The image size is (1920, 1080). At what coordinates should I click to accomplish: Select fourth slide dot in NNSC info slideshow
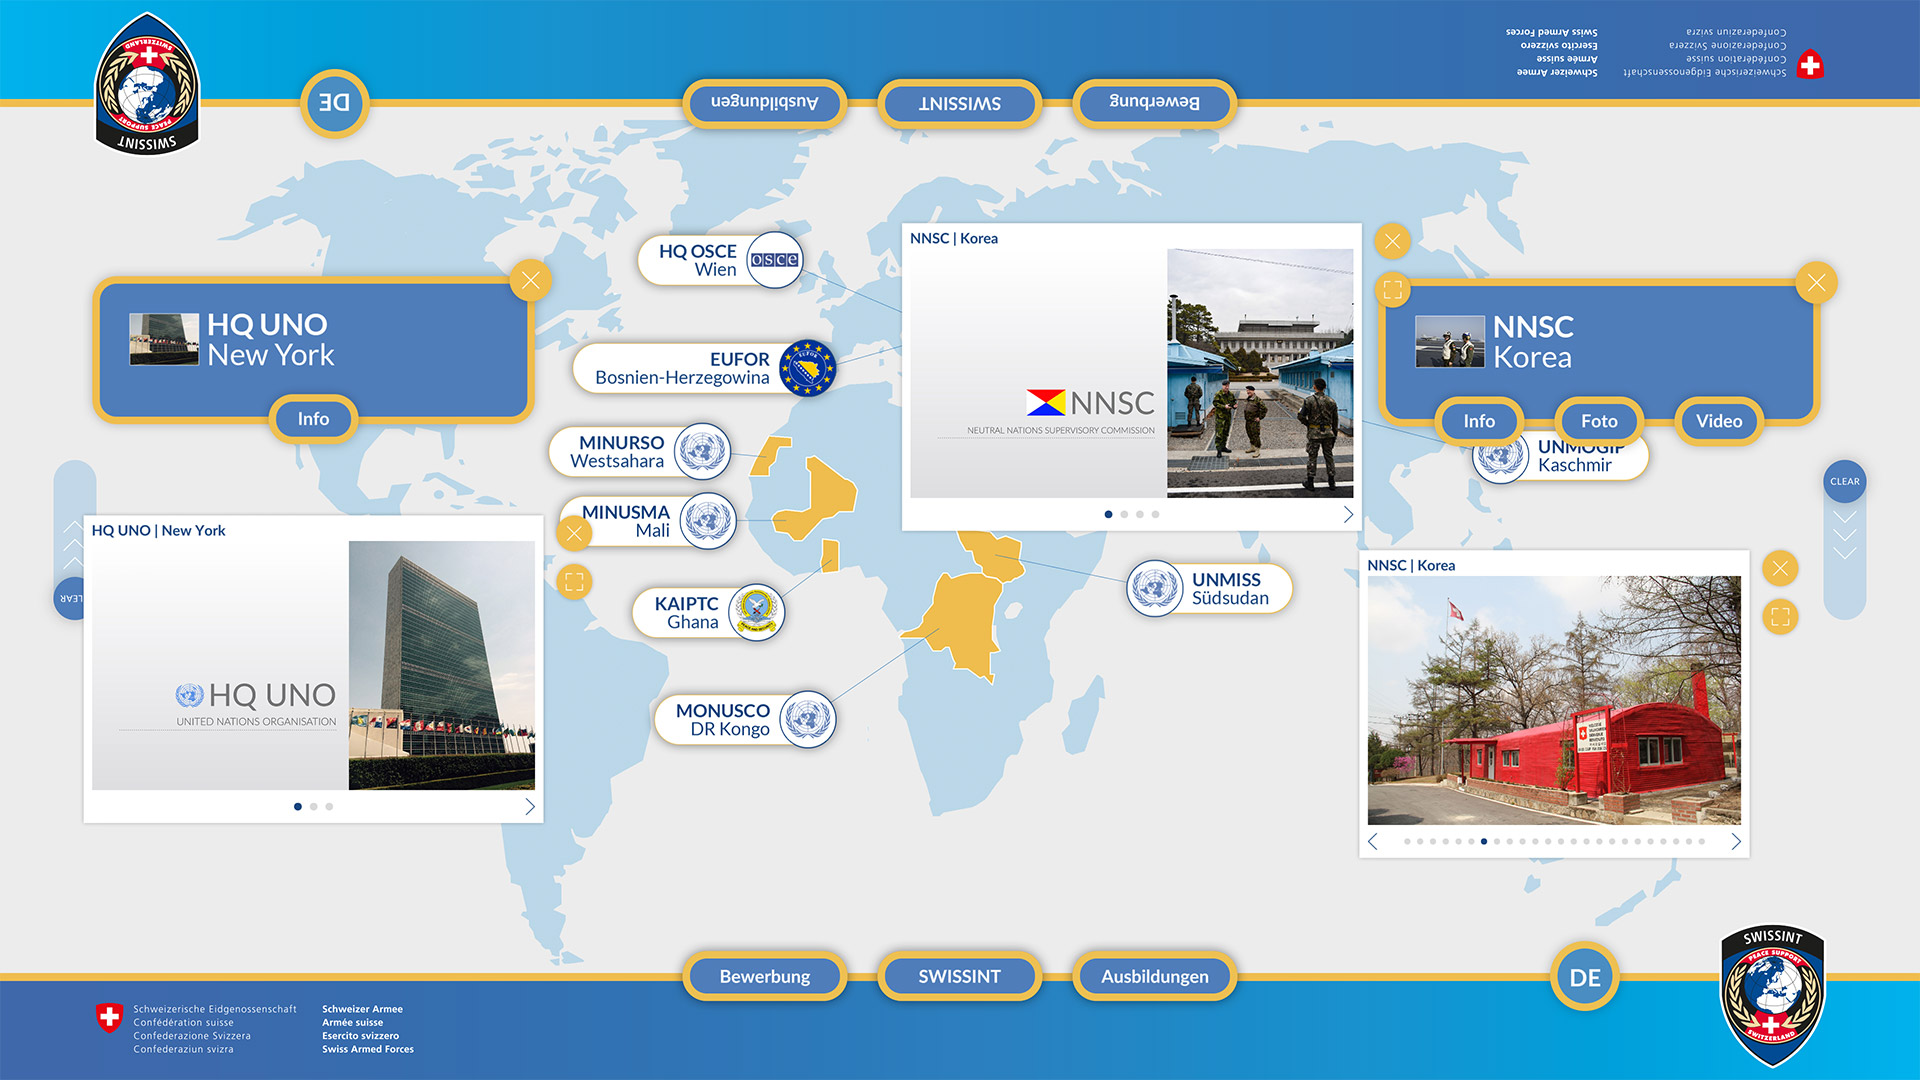[1155, 514]
